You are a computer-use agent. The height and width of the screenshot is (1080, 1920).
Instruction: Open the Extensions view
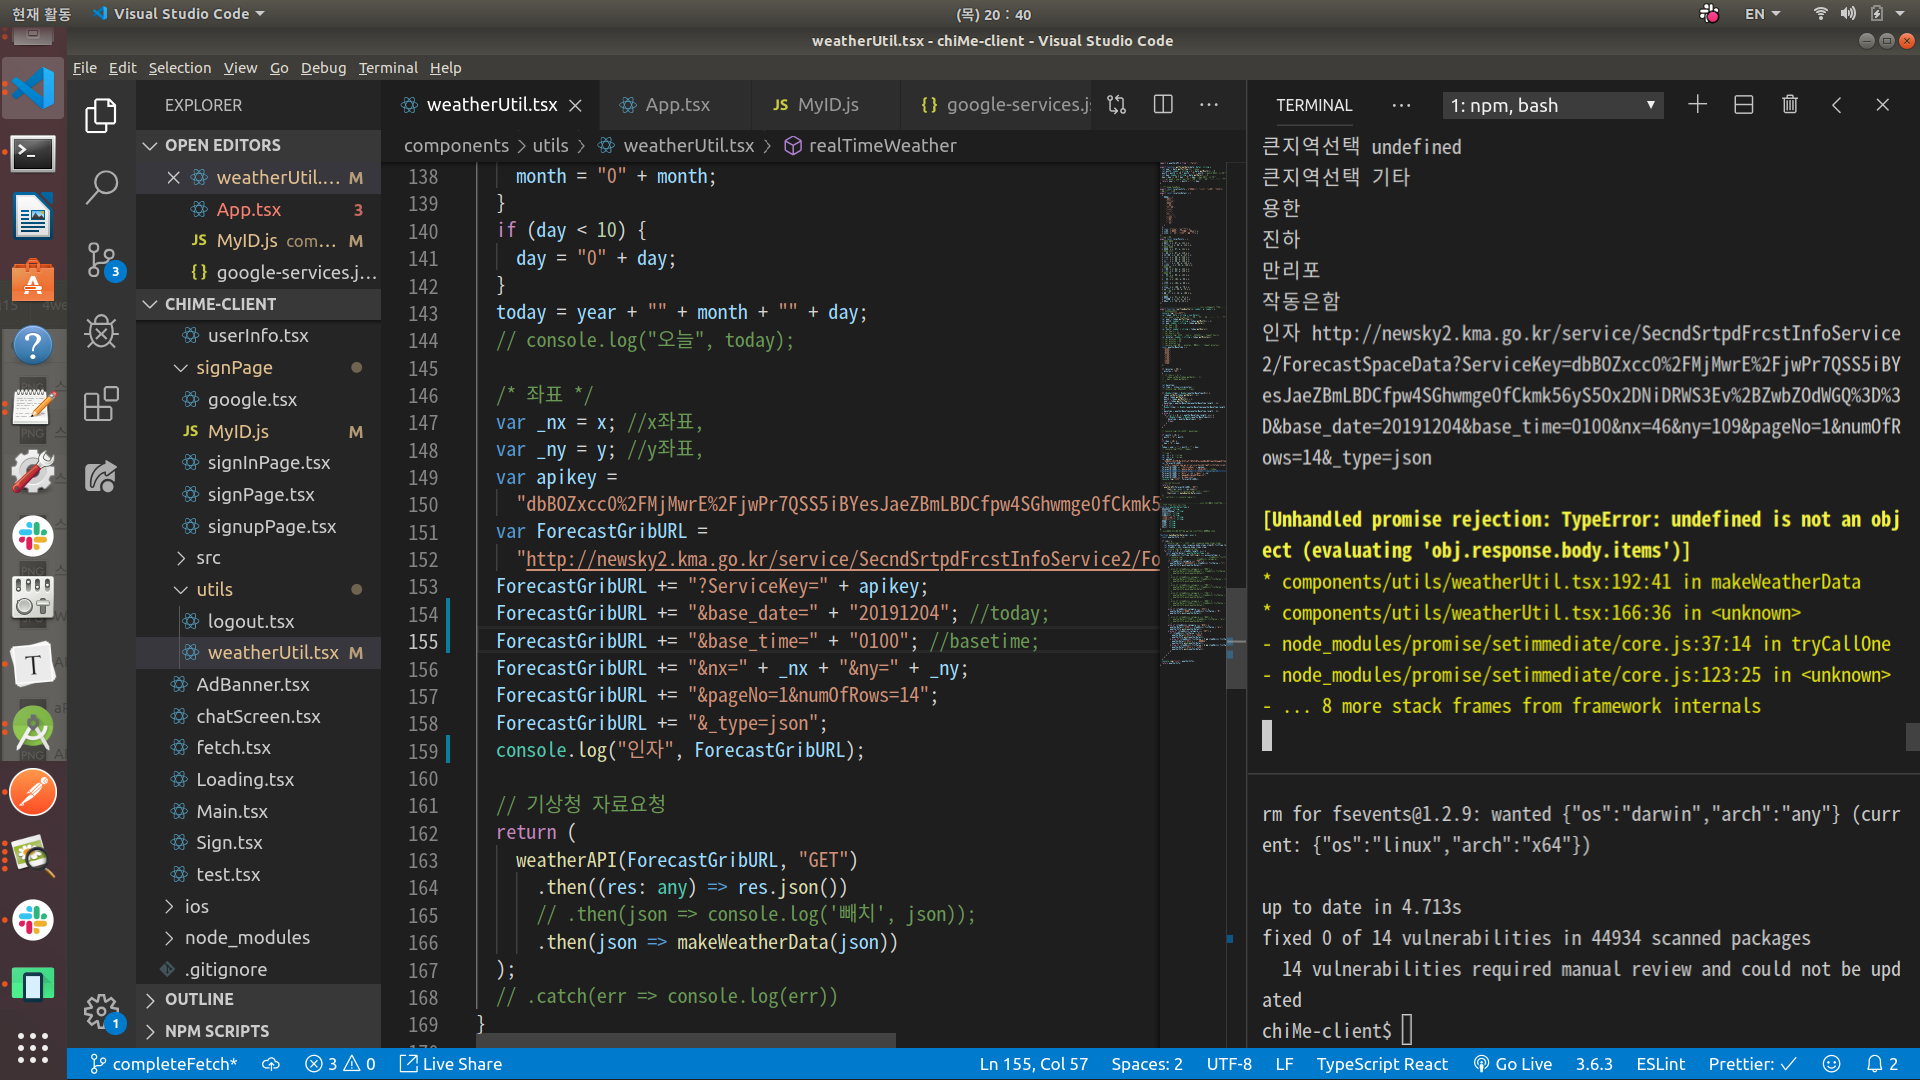coord(101,404)
